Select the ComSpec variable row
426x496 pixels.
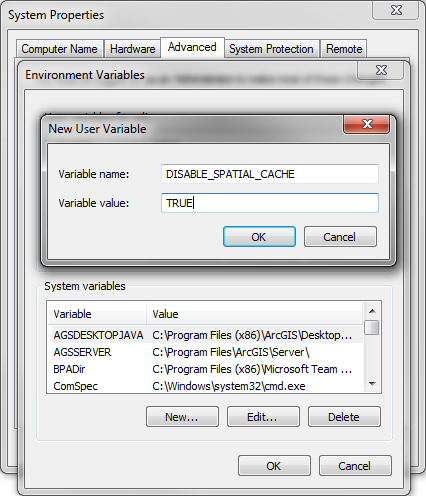tap(205, 386)
